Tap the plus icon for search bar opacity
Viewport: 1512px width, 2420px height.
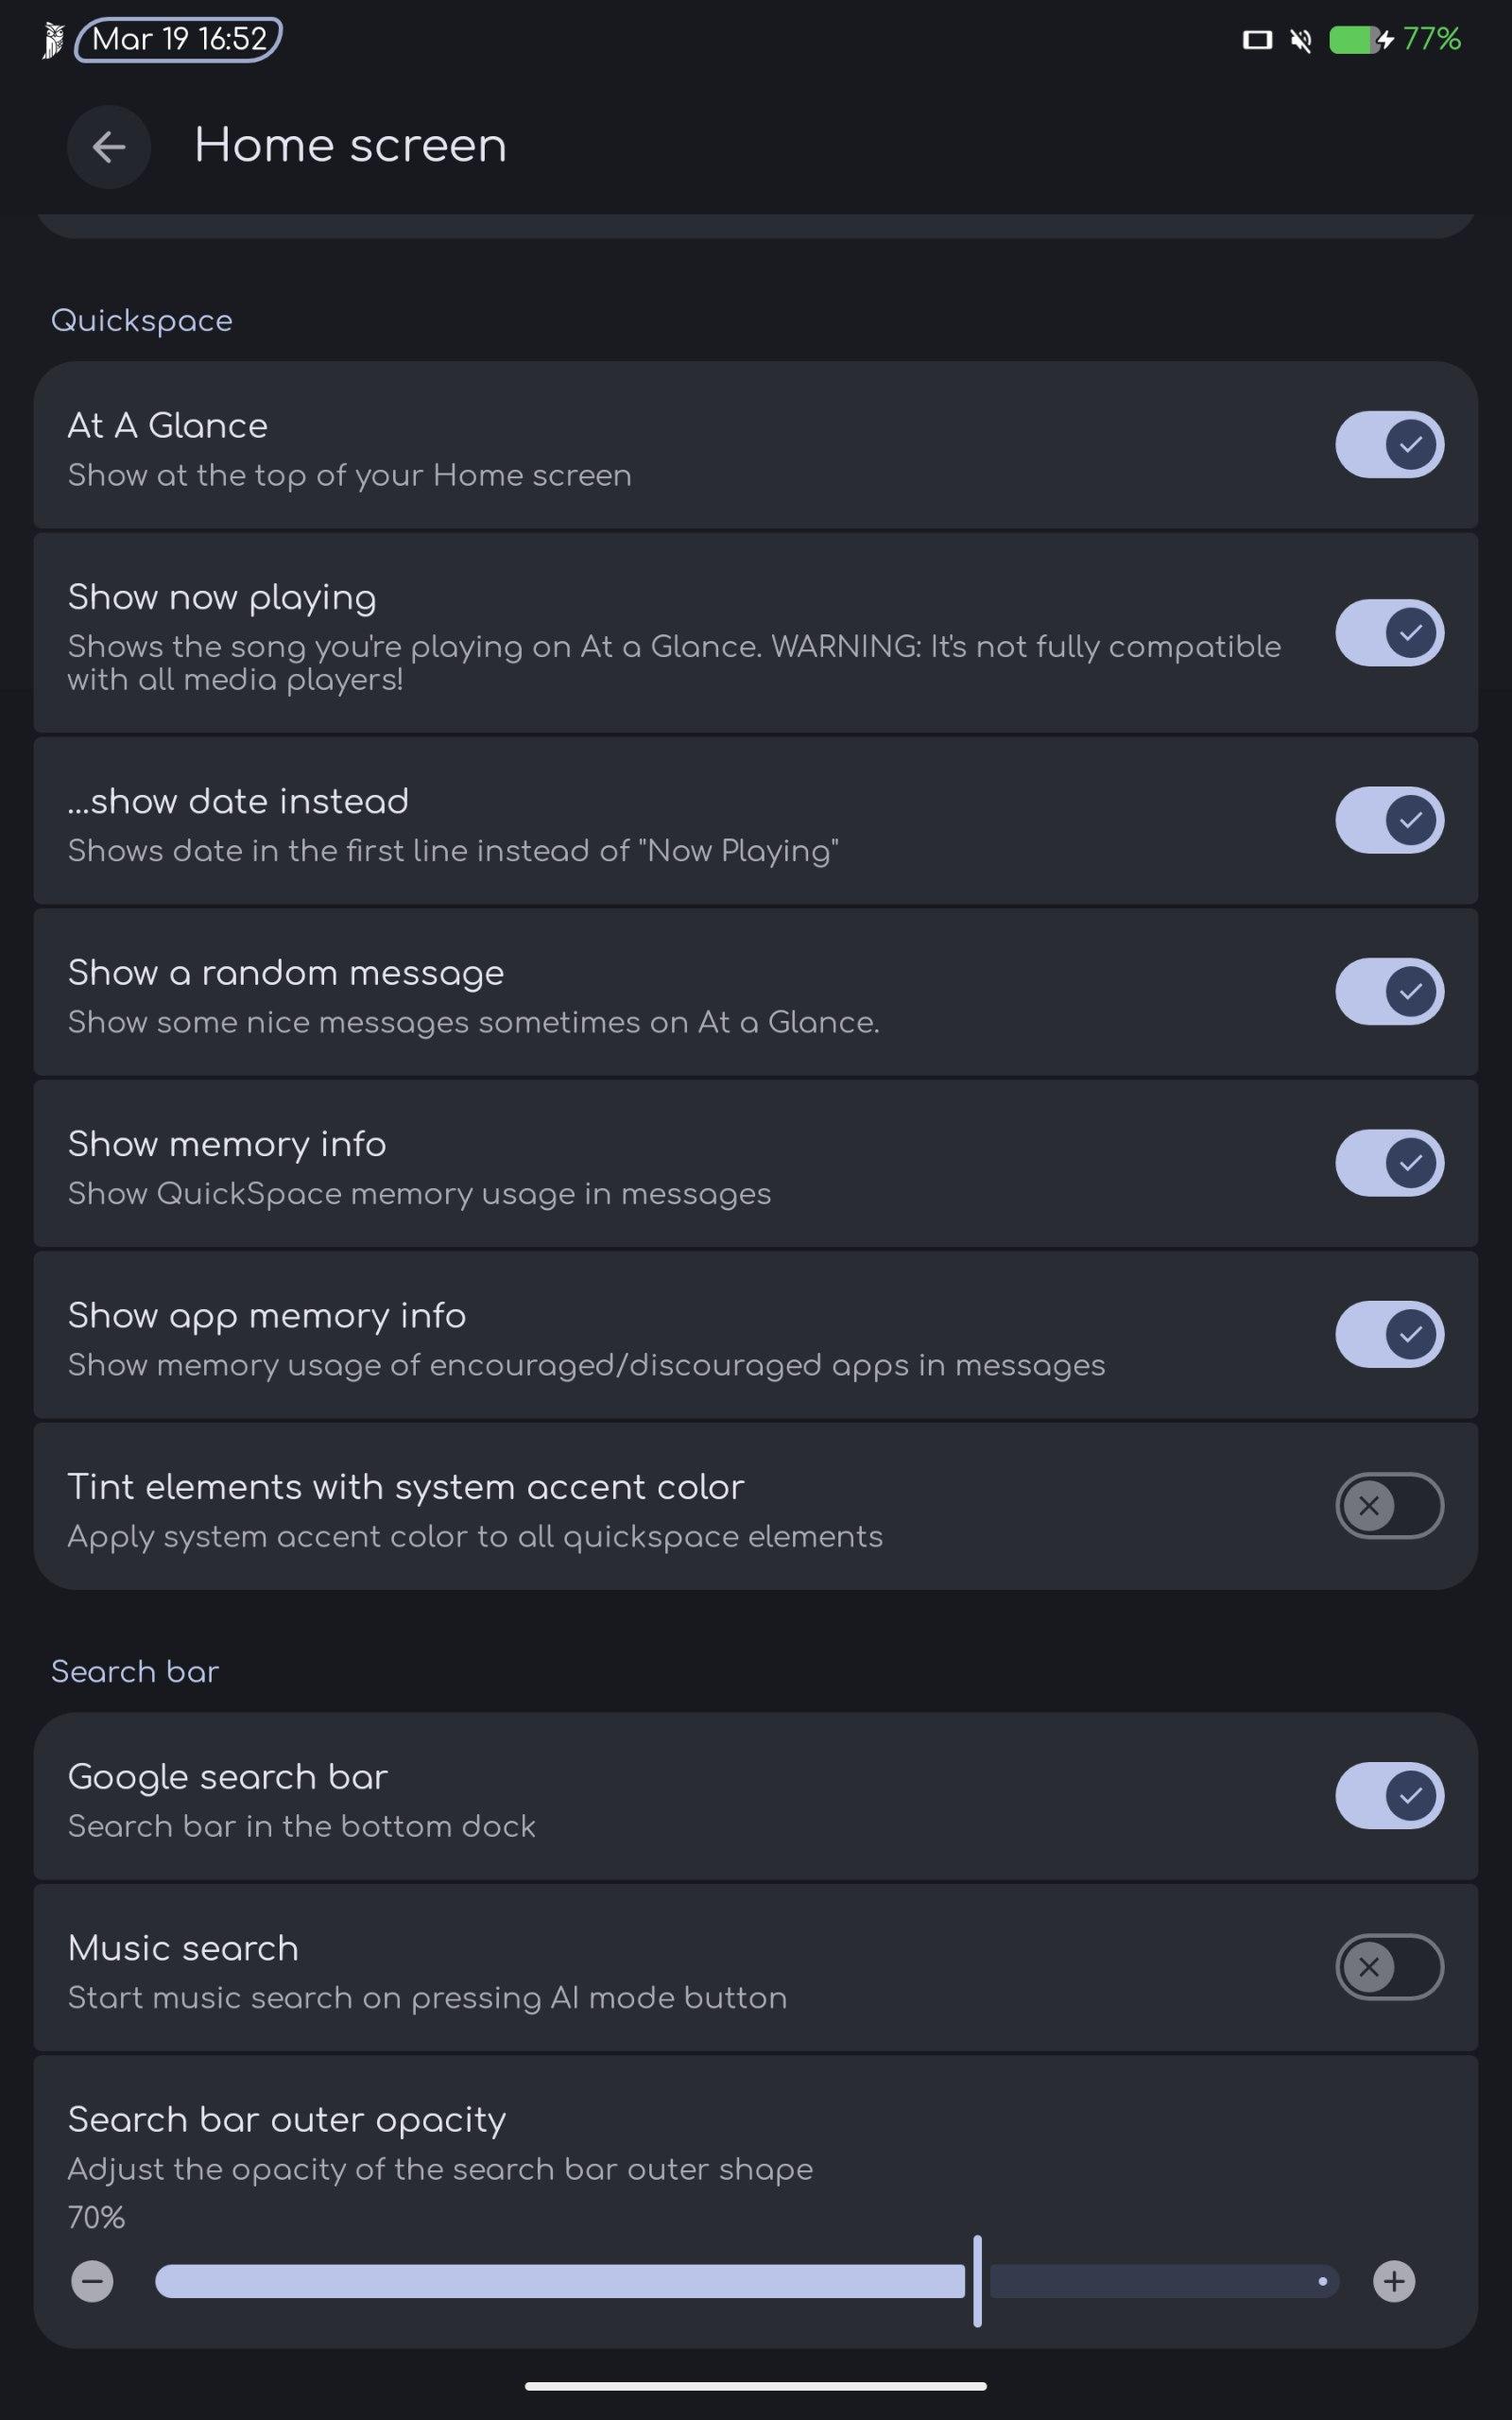click(x=1393, y=2281)
